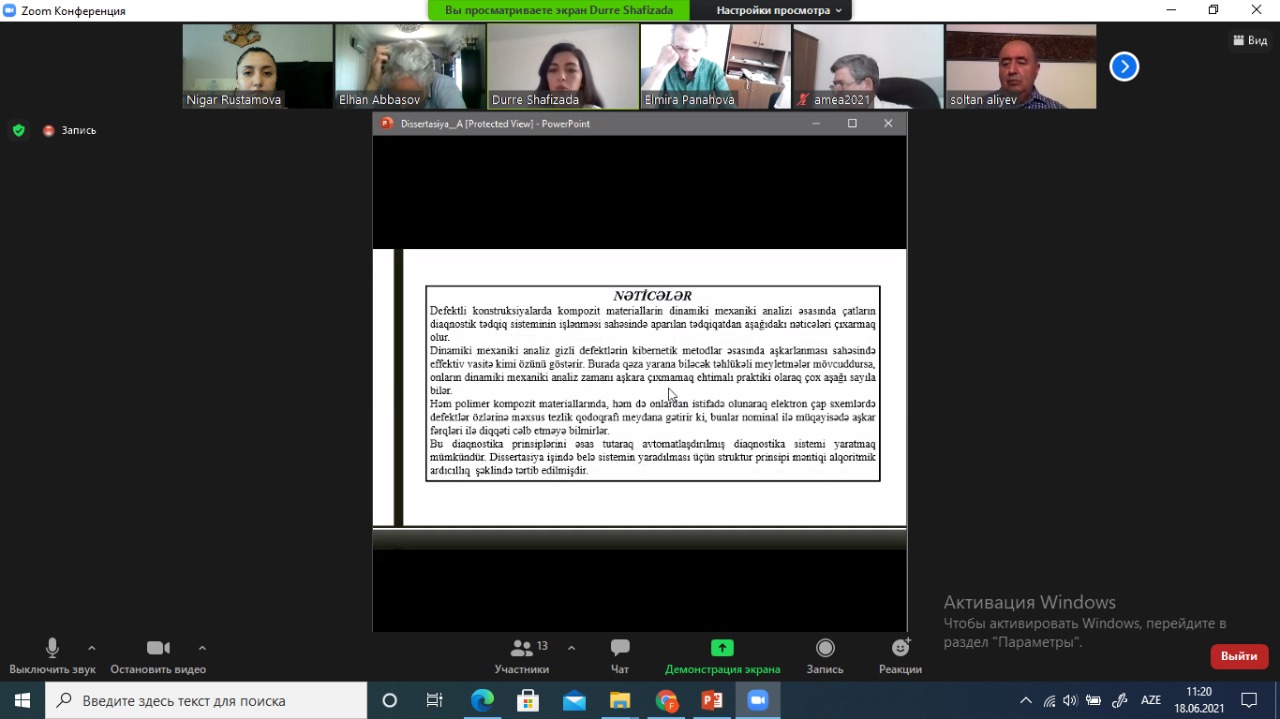Click the Windows taskbar search field
This screenshot has height=719, width=1280.
(208, 700)
